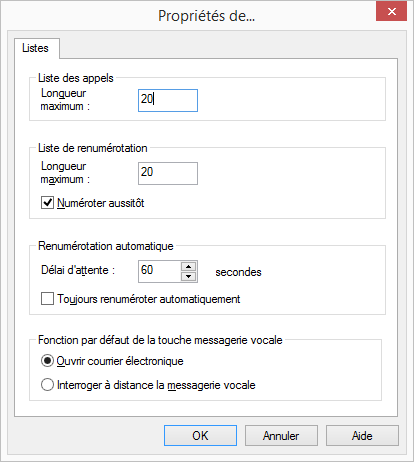Click the Listes tab
Screen dimensions: 414x462
point(37,48)
